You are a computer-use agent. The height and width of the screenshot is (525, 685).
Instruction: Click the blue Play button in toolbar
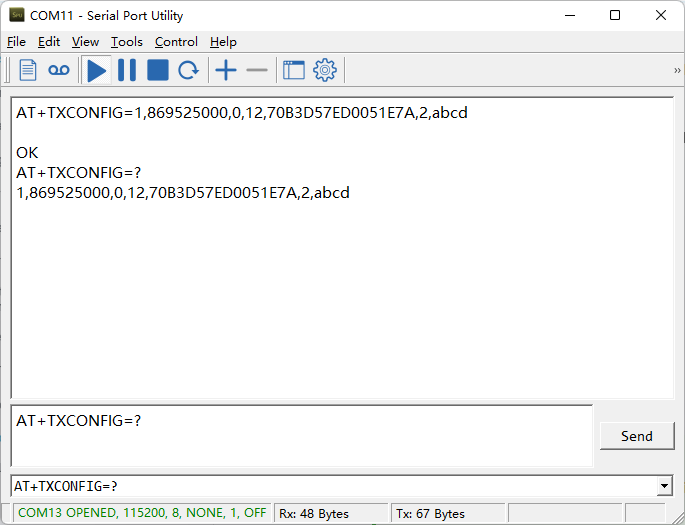coord(97,70)
